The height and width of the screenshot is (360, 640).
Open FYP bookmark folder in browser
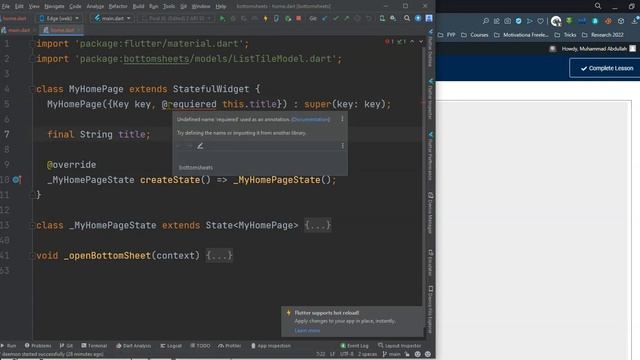pos(447,35)
